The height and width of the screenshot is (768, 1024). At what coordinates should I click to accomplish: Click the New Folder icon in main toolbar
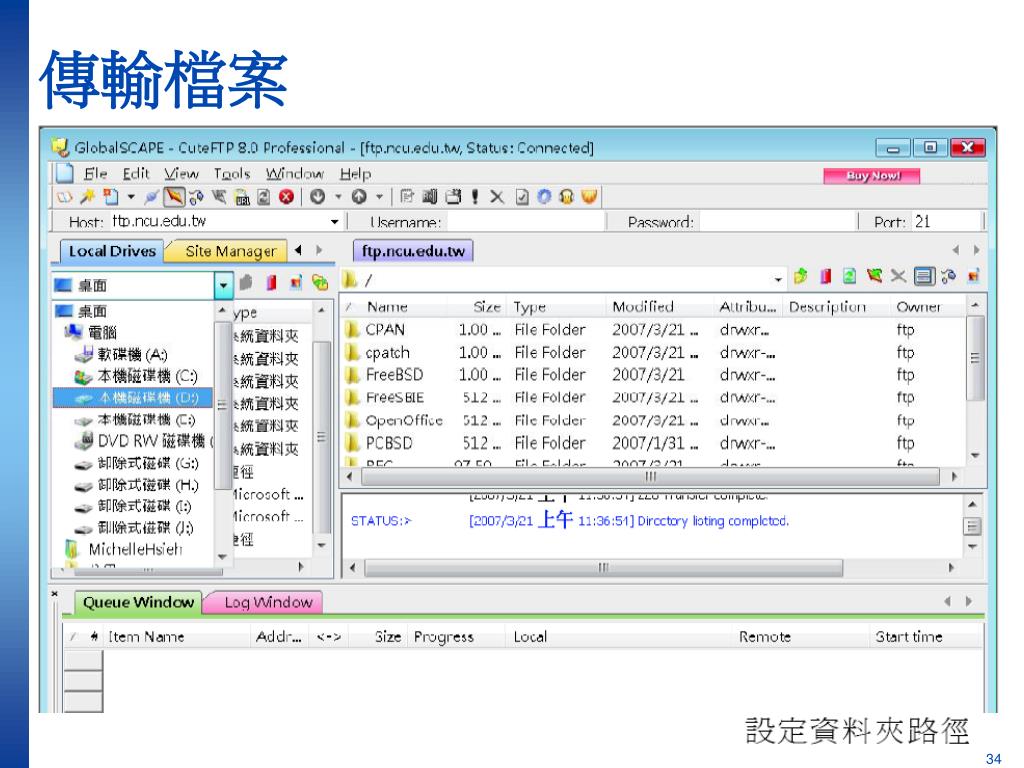coord(453,197)
